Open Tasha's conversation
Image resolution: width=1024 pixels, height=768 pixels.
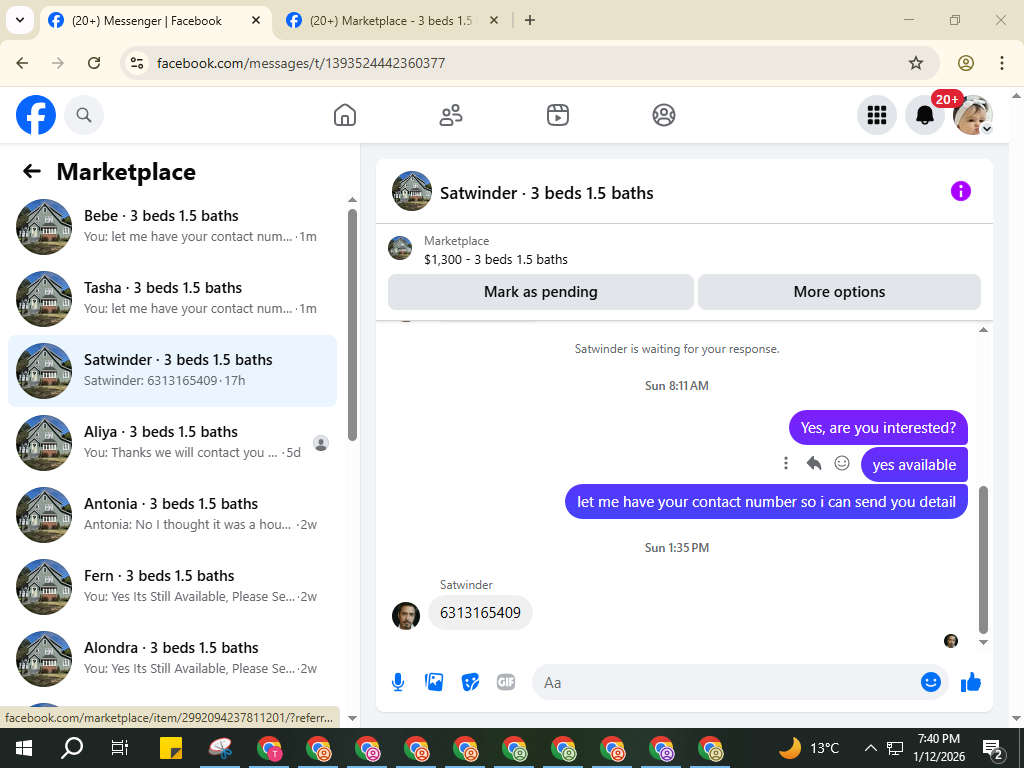pos(172,298)
